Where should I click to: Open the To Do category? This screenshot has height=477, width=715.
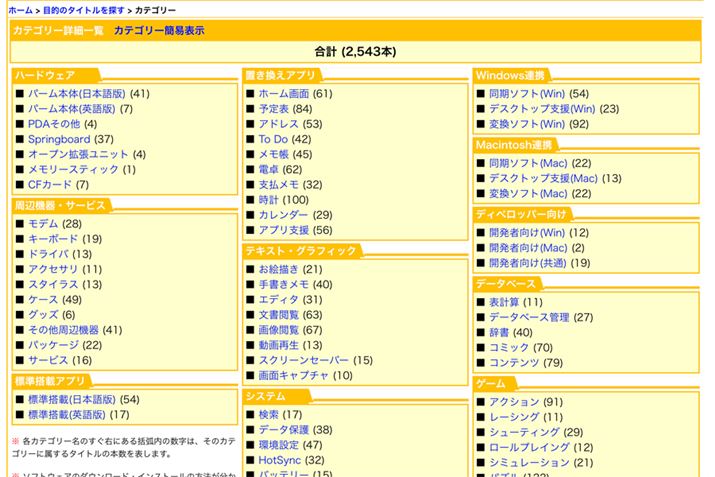(273, 139)
